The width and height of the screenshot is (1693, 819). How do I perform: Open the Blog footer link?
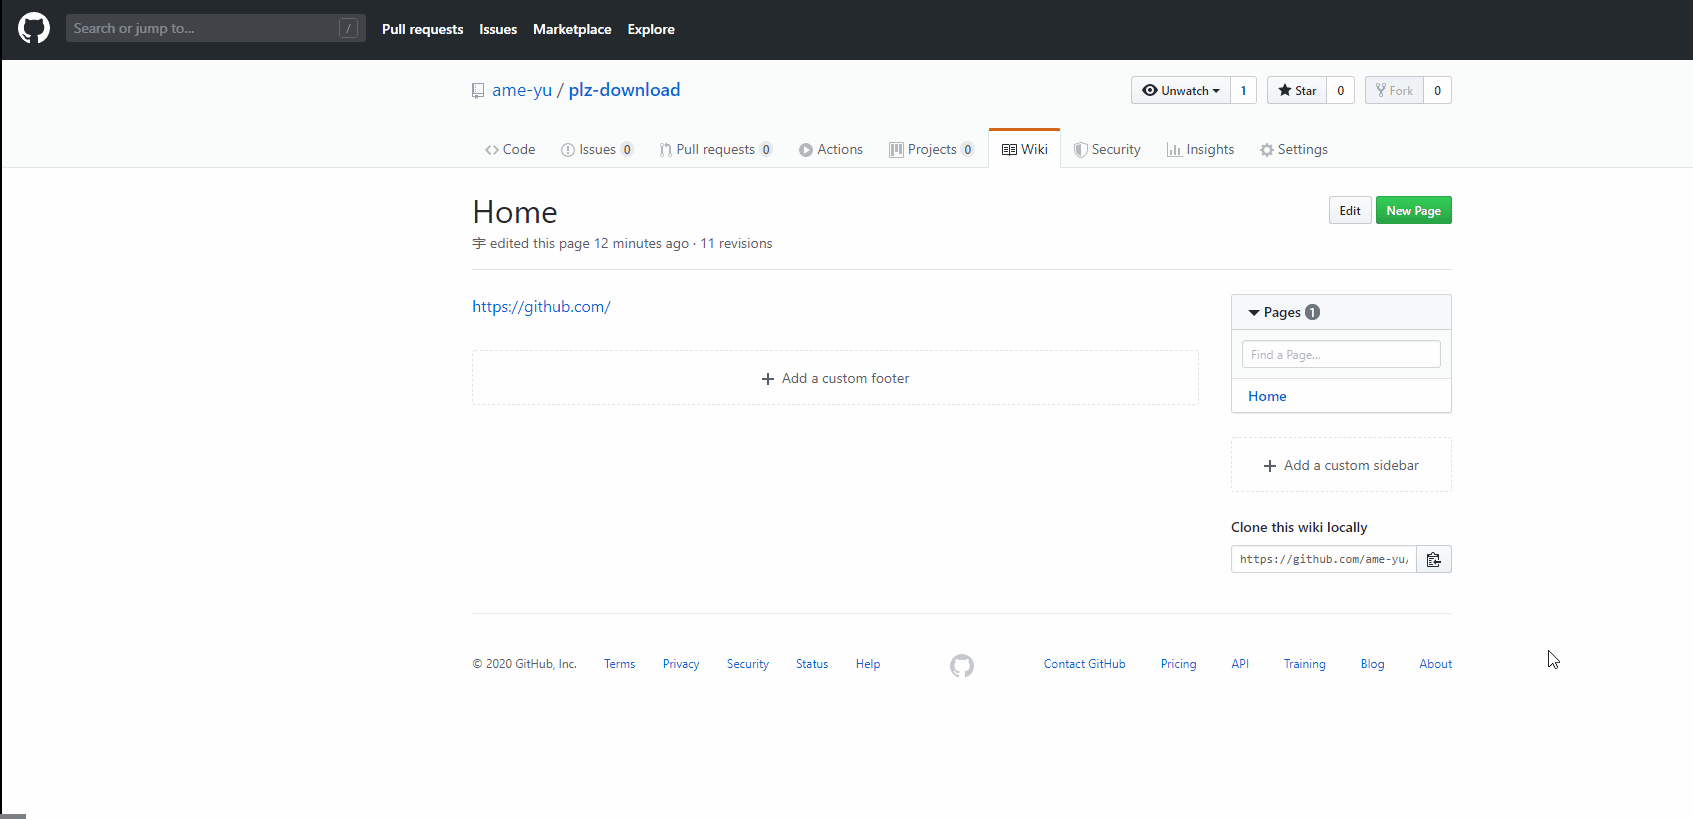[x=1372, y=664]
